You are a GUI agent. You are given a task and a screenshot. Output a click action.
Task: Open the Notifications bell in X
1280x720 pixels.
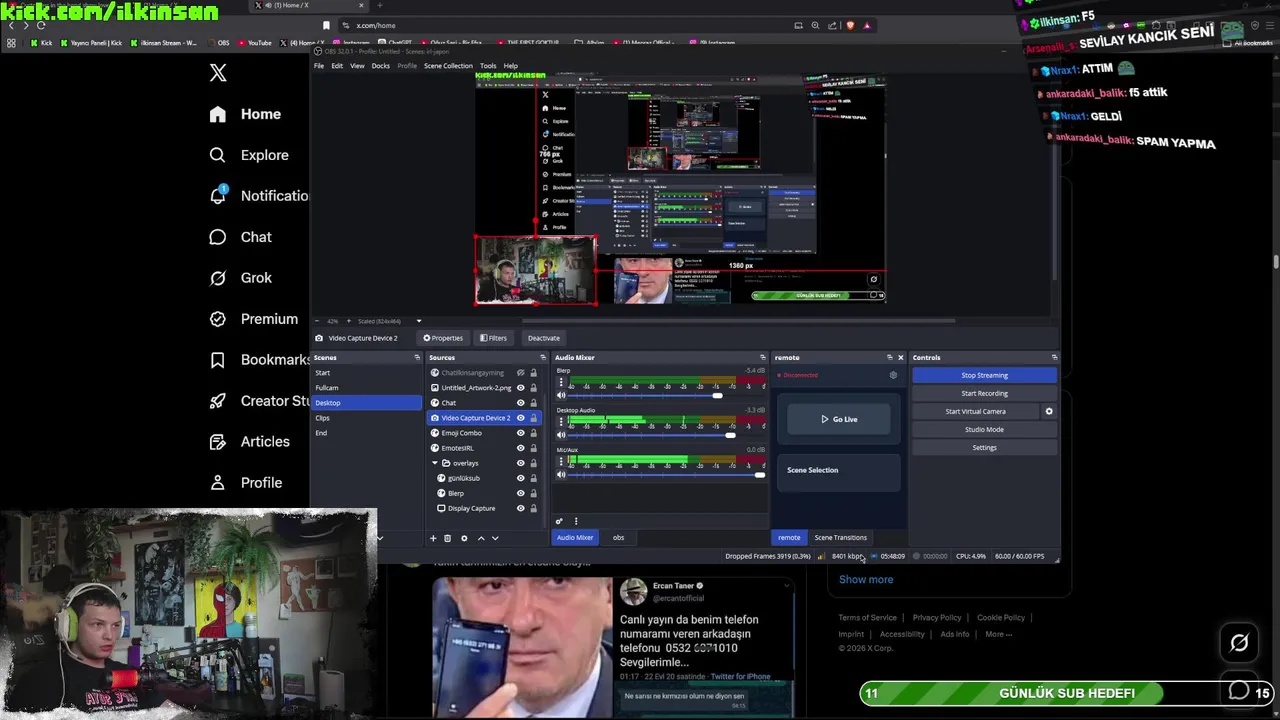[217, 195]
